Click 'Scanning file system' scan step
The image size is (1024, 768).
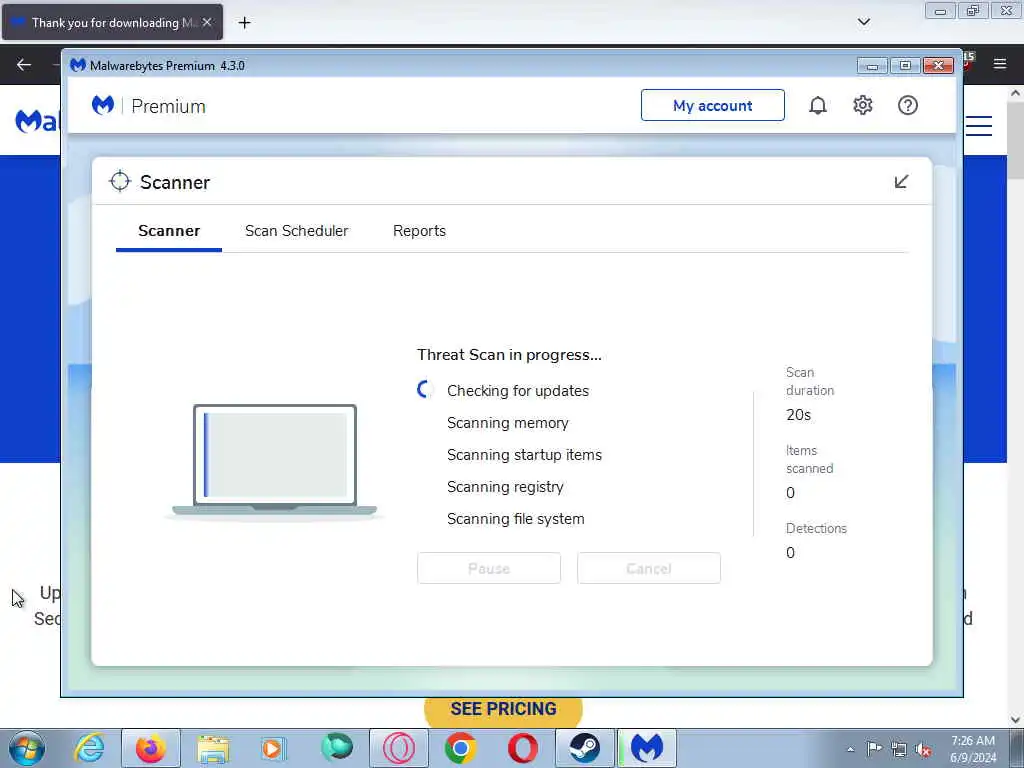tap(515, 519)
